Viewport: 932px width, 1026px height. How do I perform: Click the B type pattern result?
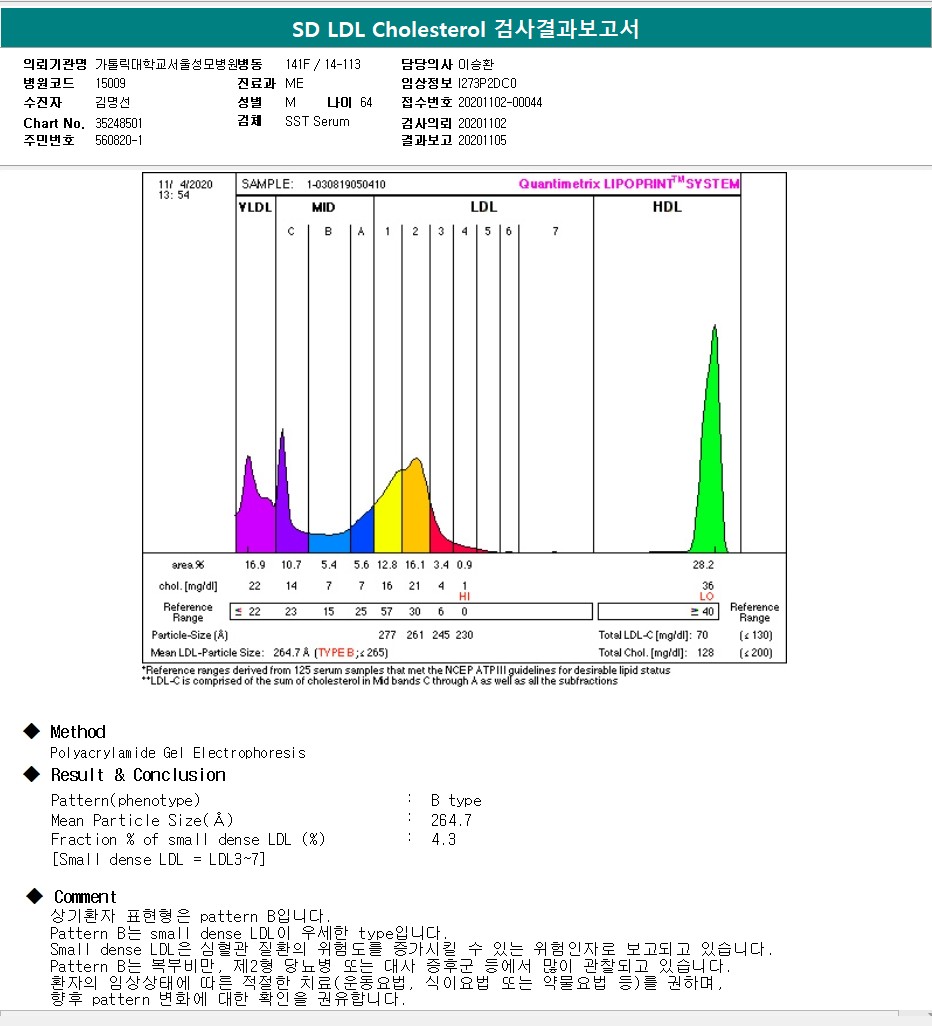(456, 800)
